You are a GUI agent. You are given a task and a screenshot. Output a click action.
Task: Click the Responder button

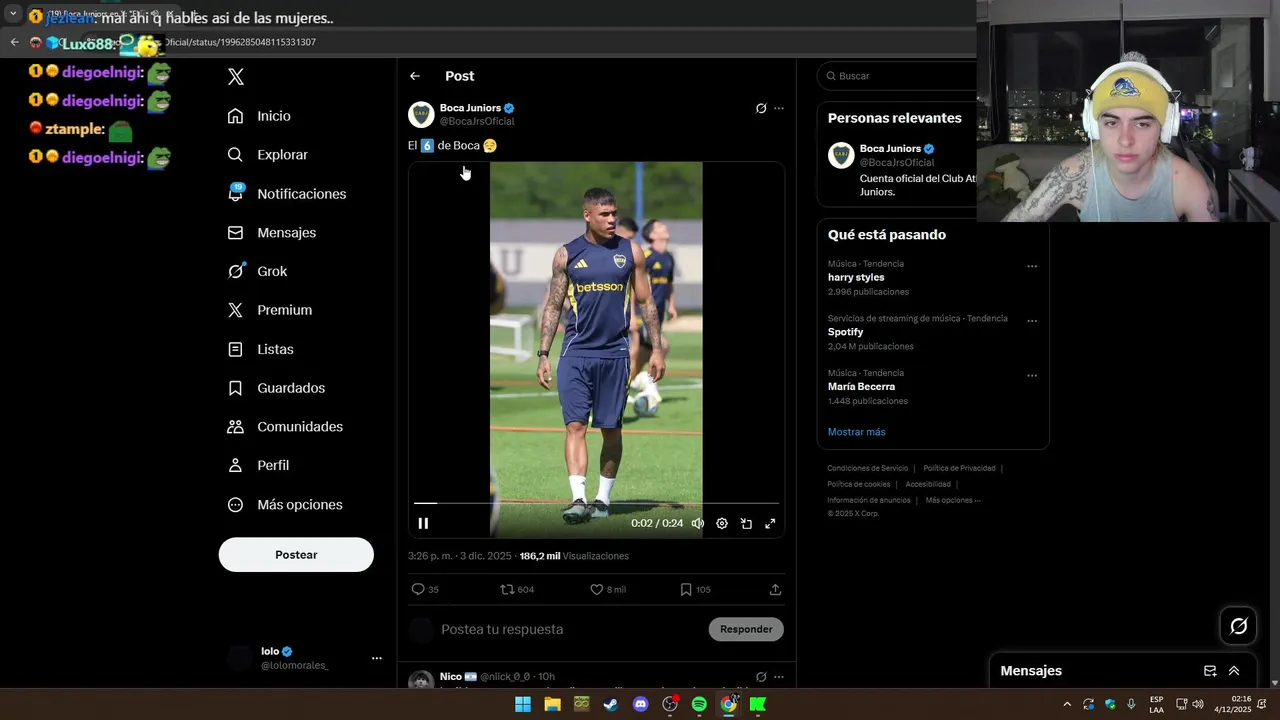coord(746,629)
